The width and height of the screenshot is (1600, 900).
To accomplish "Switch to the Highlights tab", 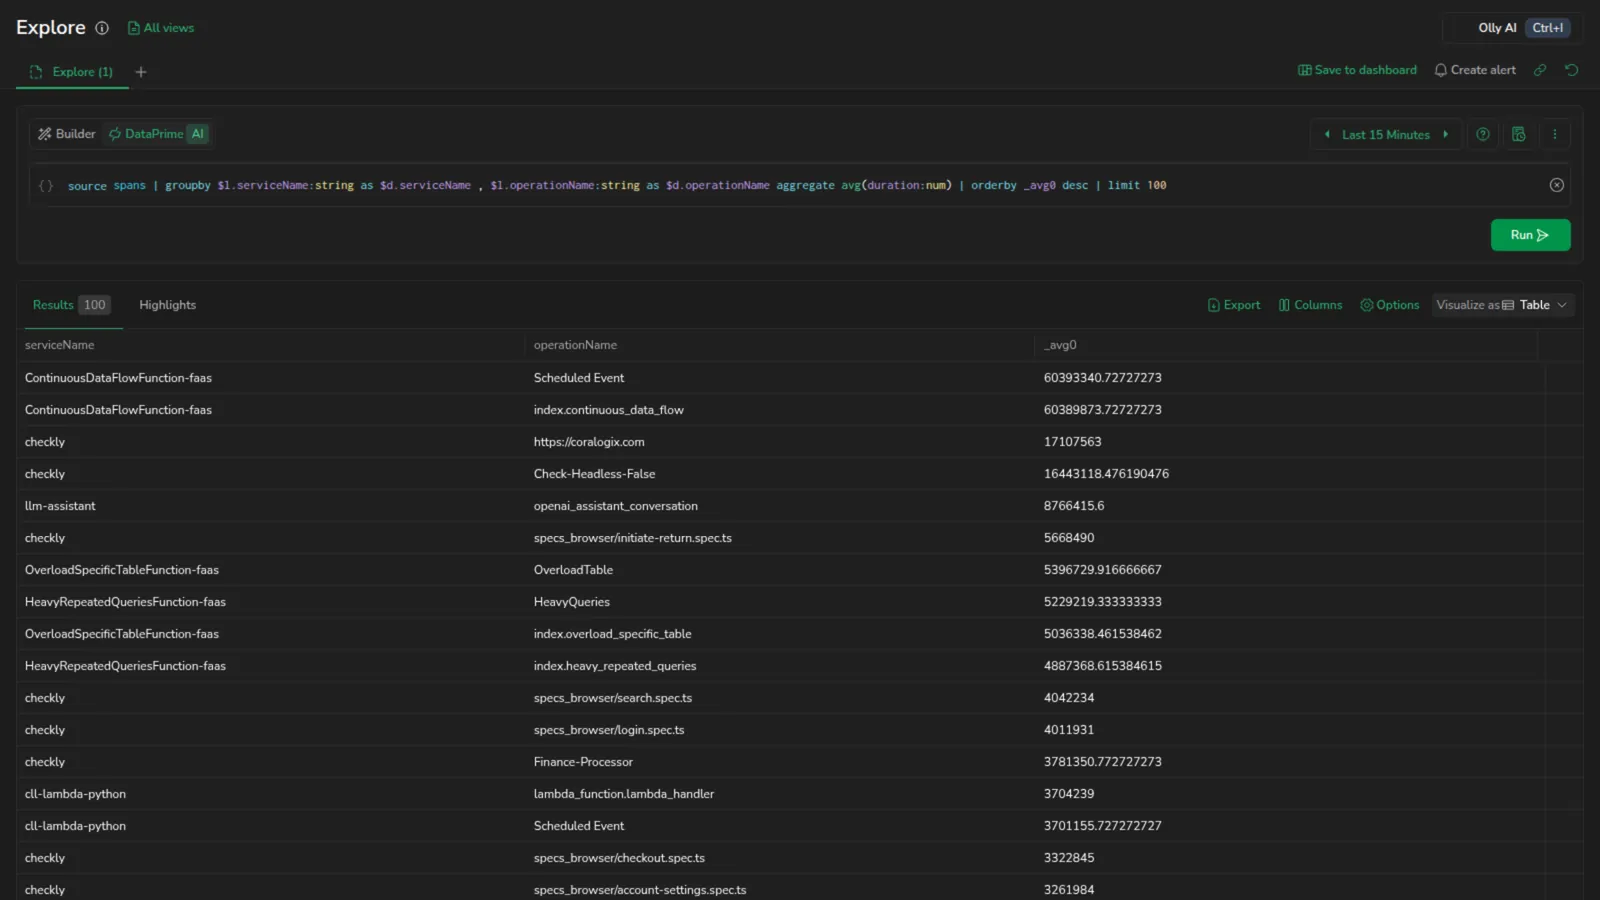I will [x=167, y=305].
